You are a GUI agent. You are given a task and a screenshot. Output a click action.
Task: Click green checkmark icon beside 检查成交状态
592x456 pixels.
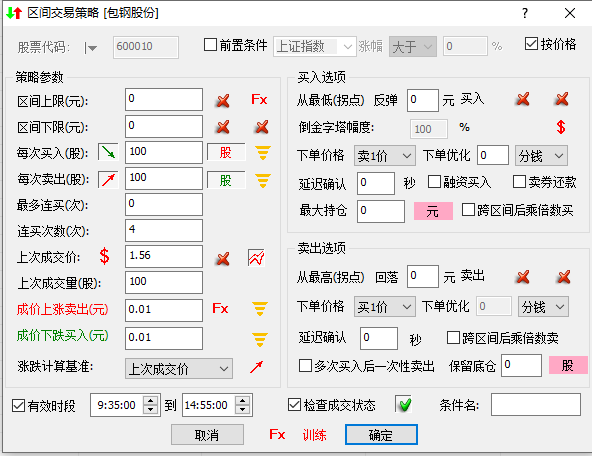point(404,405)
